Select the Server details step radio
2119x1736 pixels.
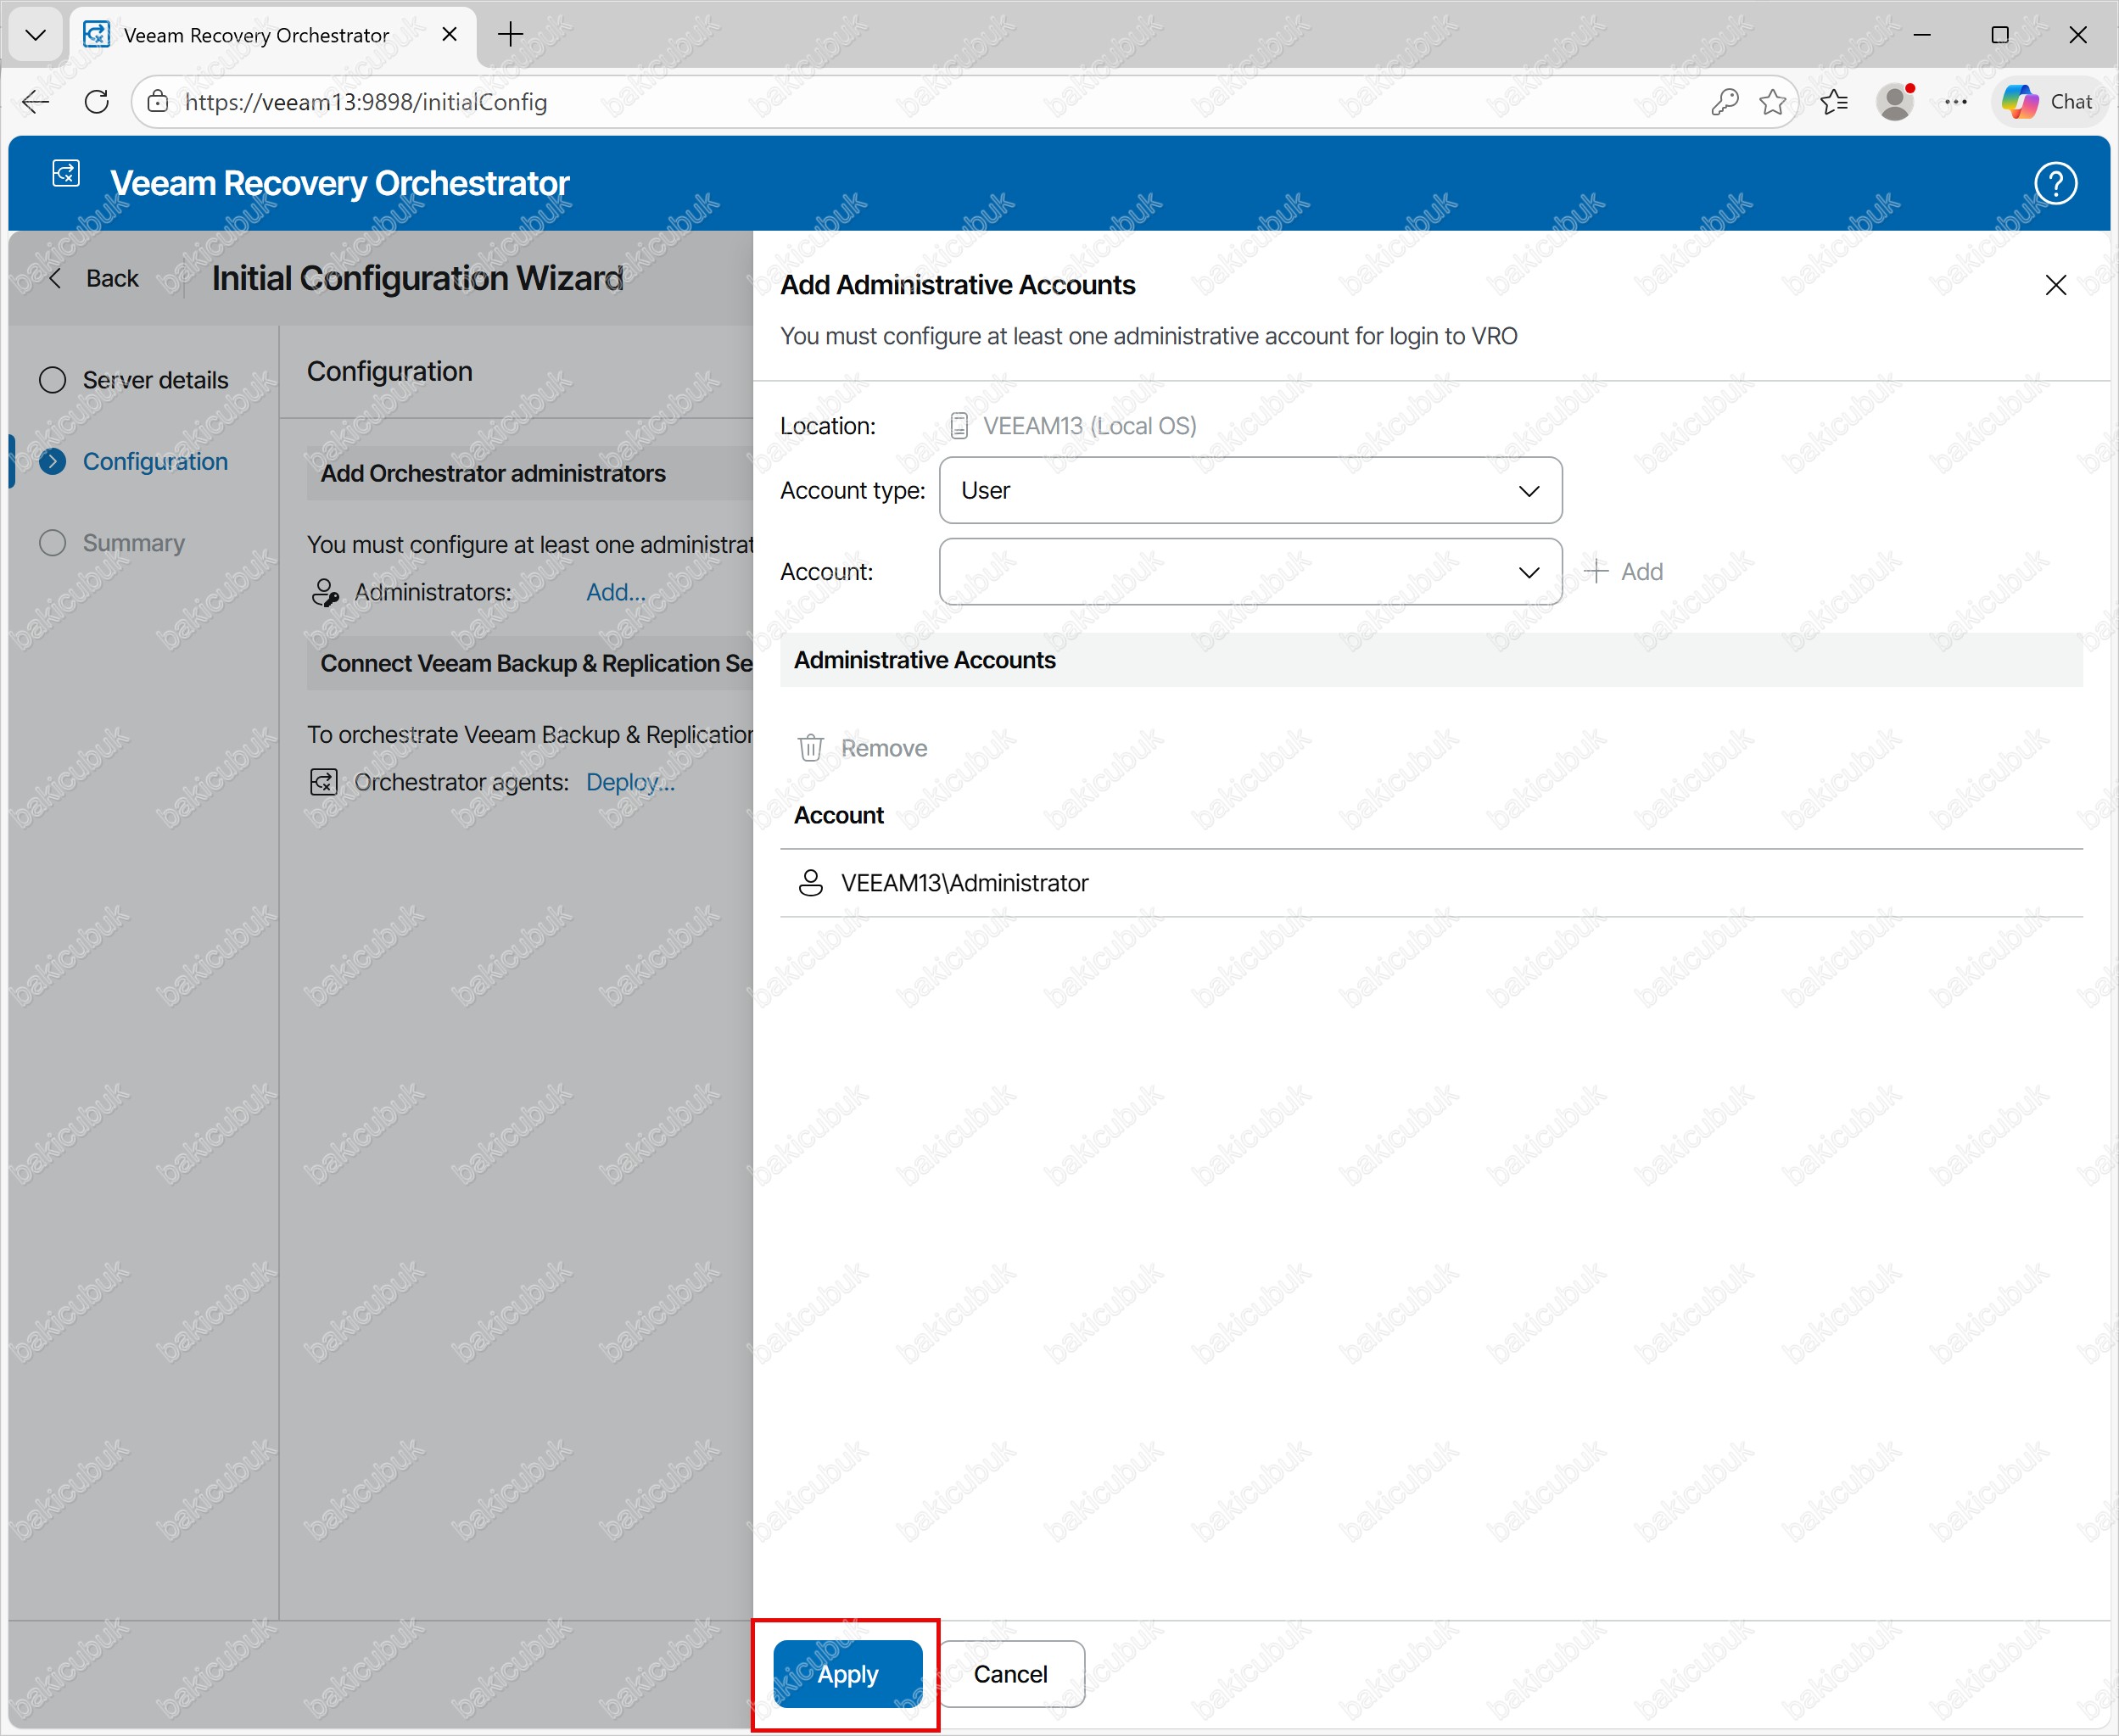[x=53, y=380]
